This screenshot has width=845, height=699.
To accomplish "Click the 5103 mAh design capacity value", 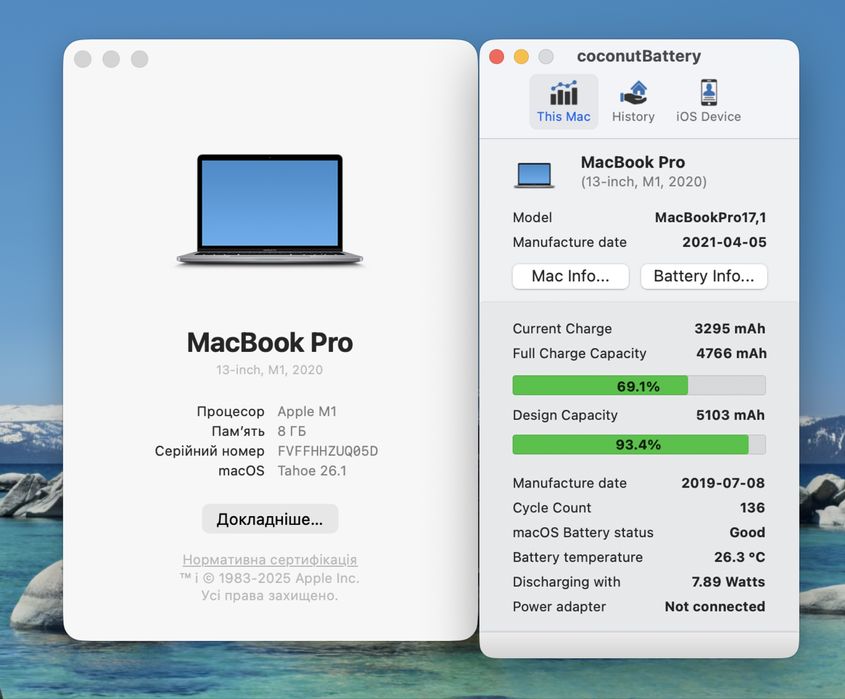I will [730, 415].
